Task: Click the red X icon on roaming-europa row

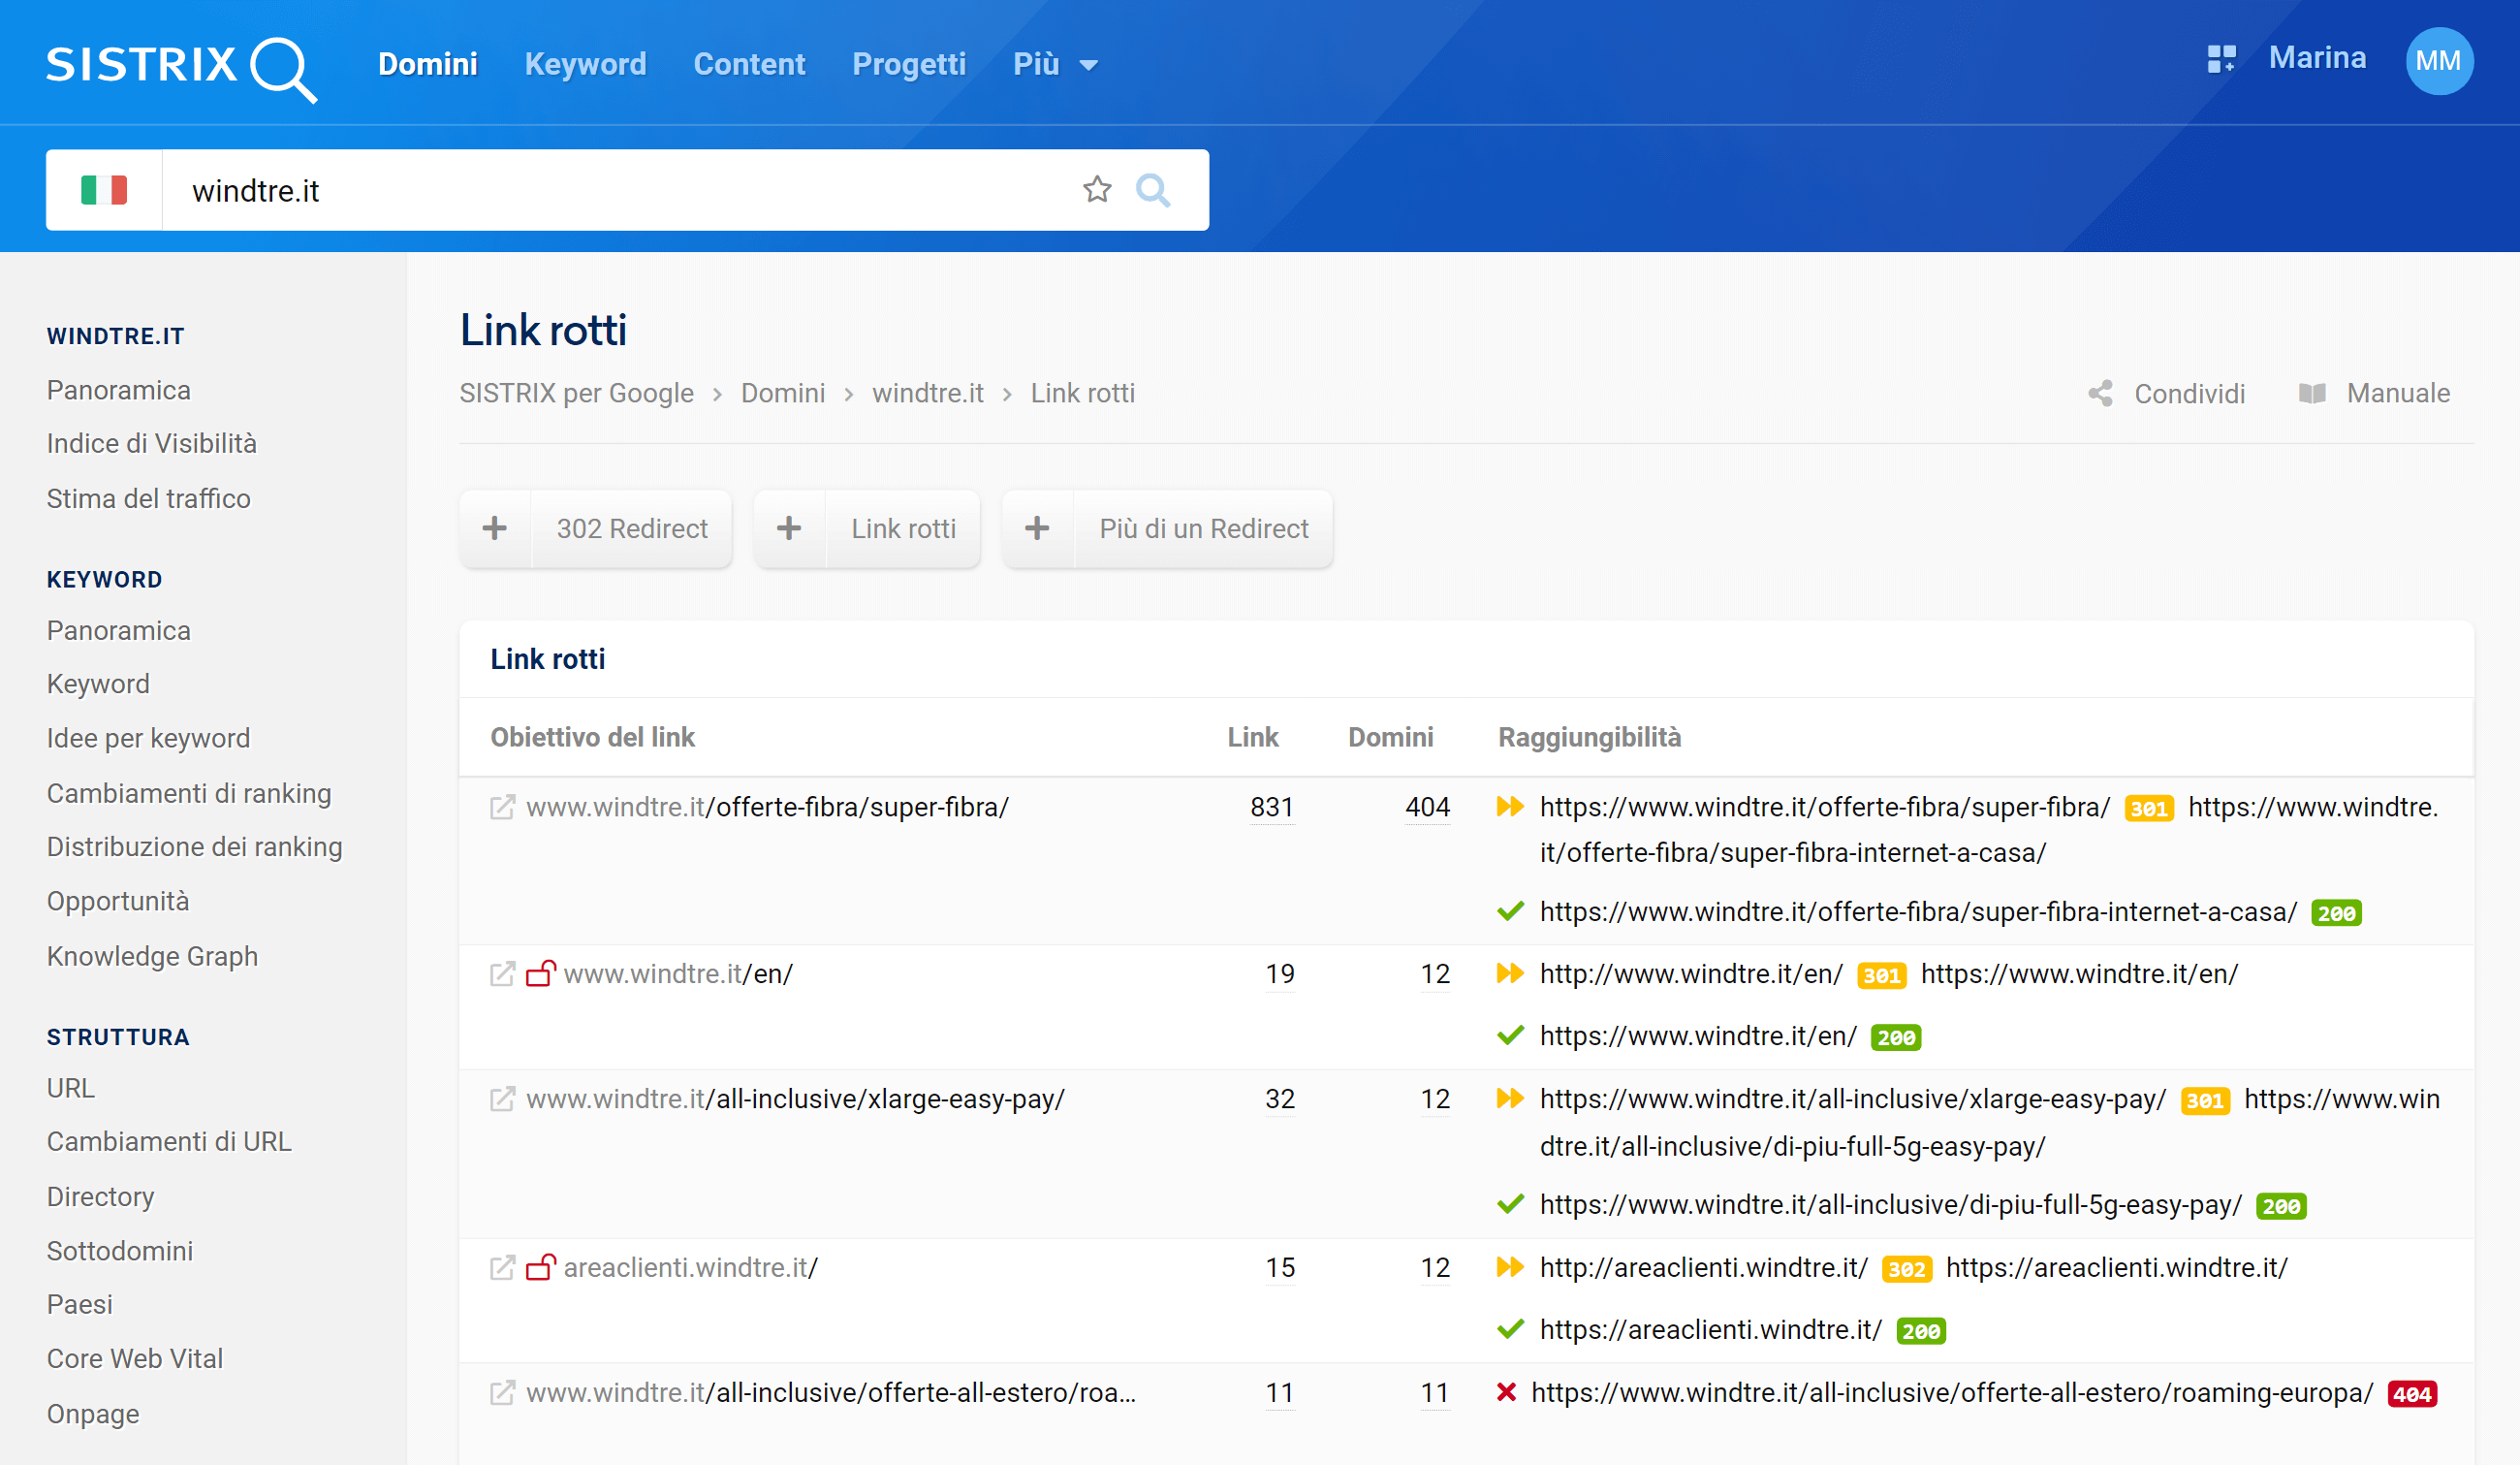Action: coord(1506,1392)
